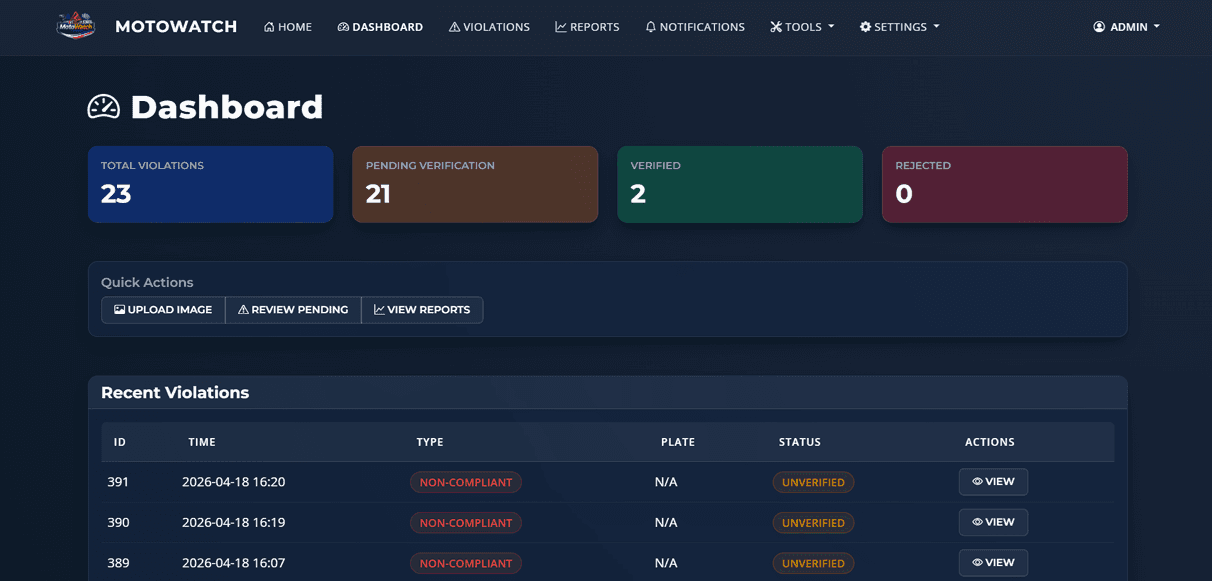The image size is (1212, 581).
Task: Open the Pending Verification card
Action: click(475, 185)
